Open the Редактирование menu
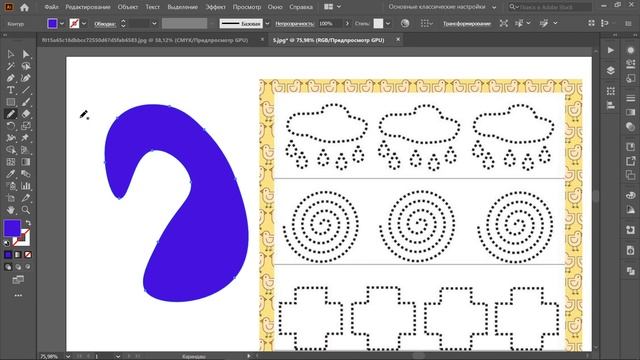640x360 pixels. click(x=88, y=7)
